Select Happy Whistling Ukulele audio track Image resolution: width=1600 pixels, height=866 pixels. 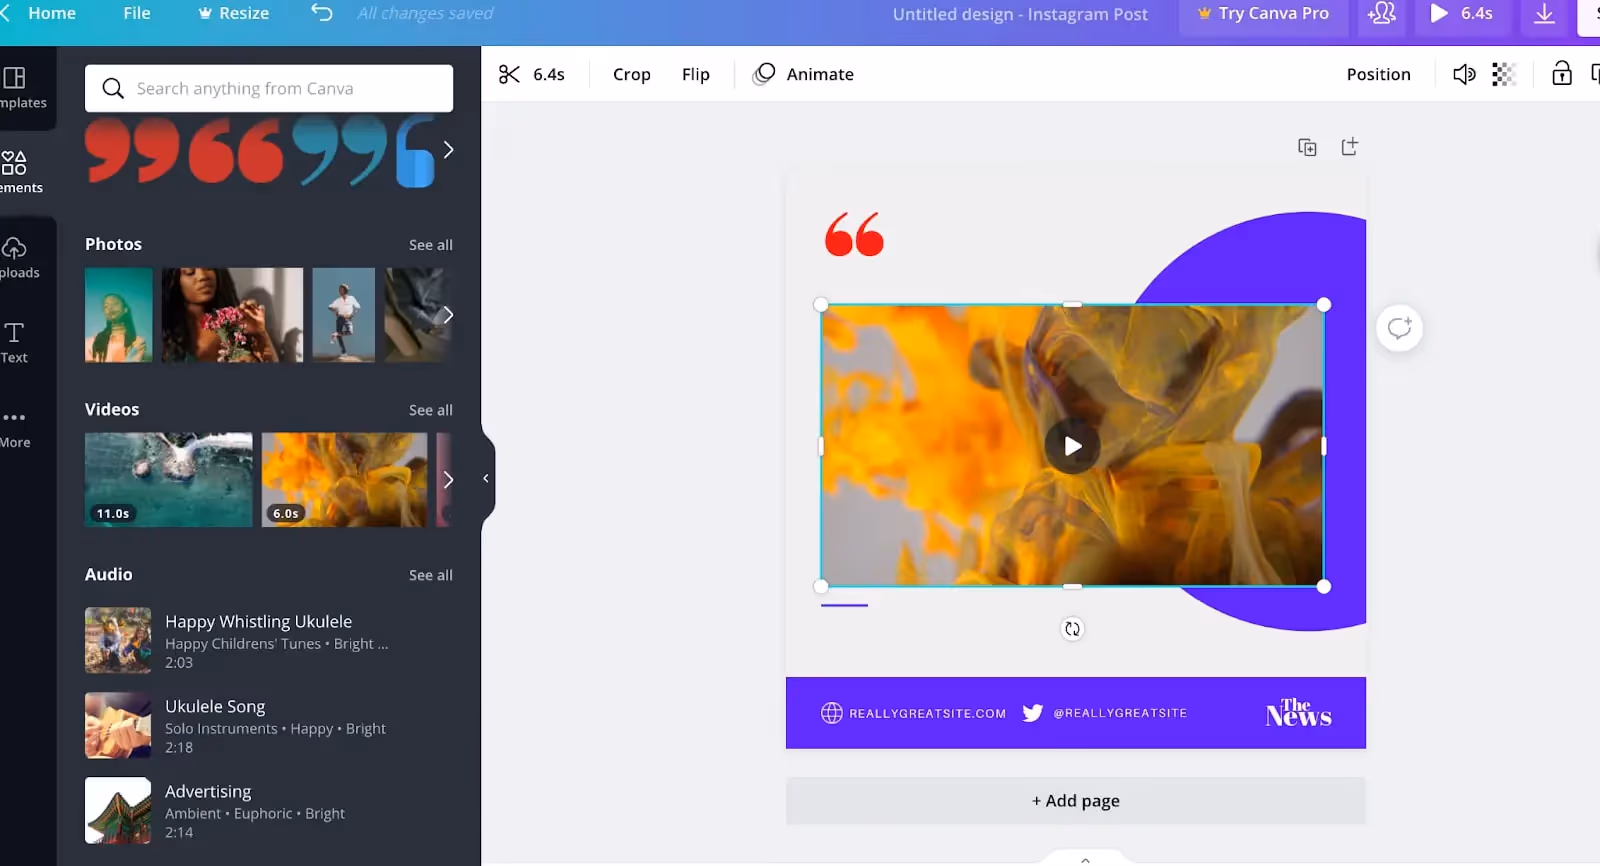click(269, 641)
